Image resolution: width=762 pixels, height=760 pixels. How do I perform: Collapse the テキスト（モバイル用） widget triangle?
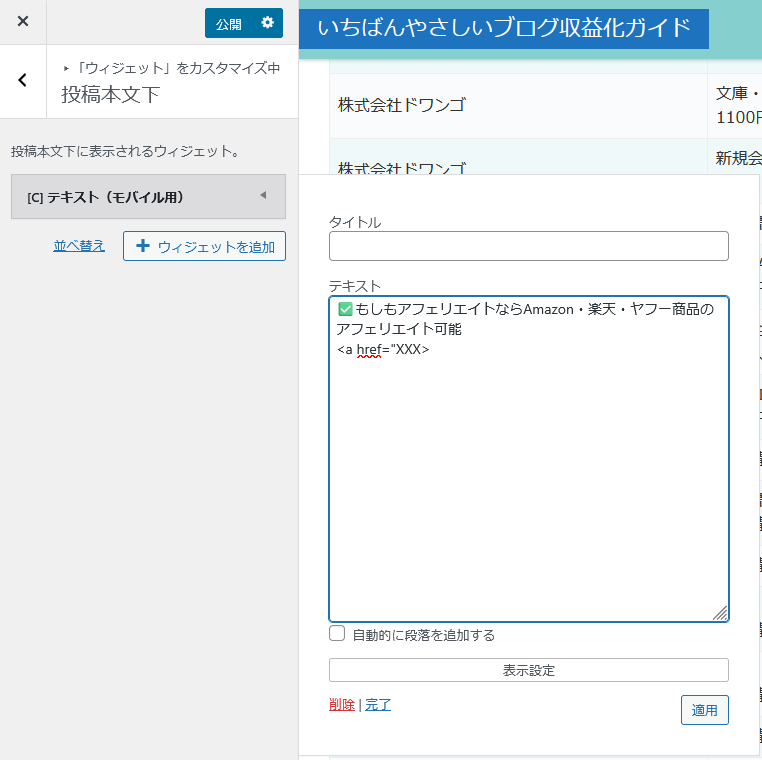coord(263,196)
